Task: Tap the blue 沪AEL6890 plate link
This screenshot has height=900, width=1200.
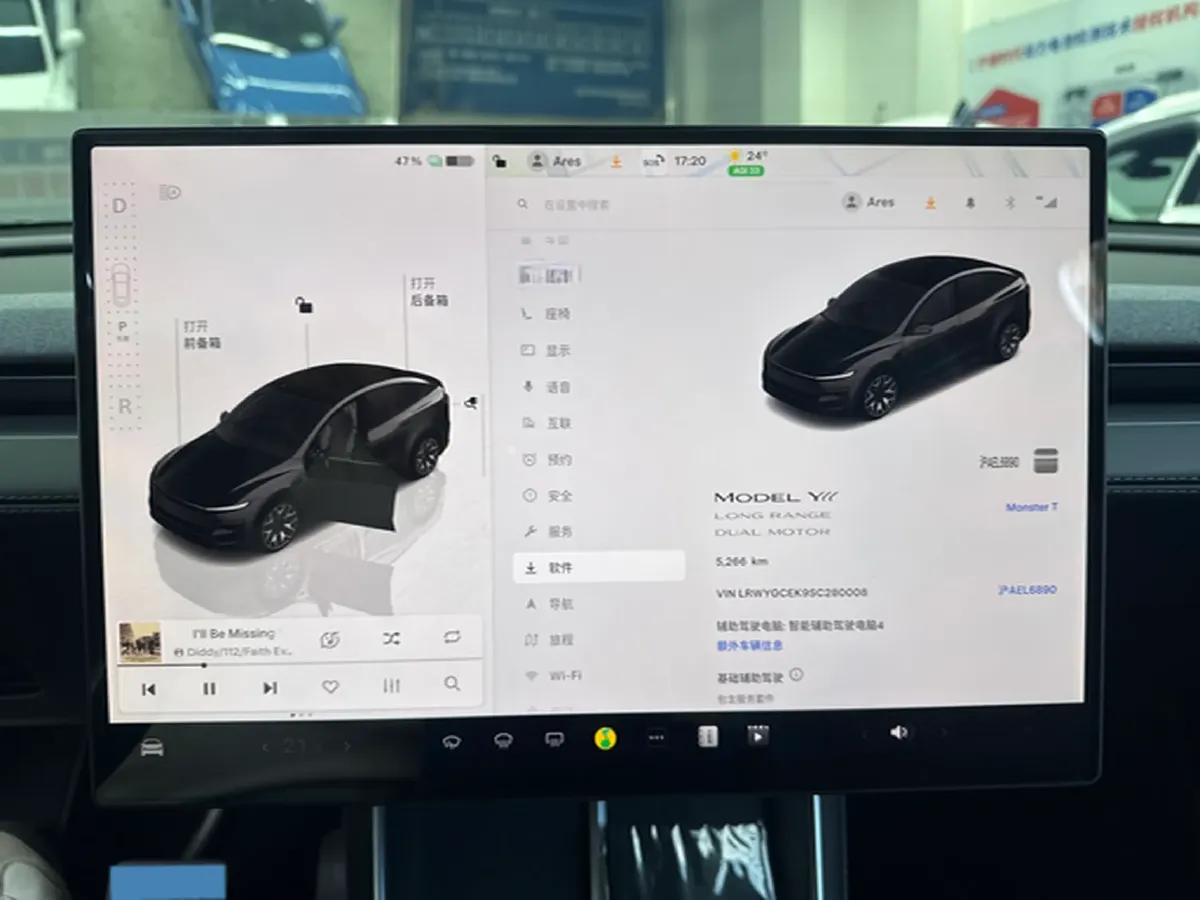Action: (x=1027, y=590)
